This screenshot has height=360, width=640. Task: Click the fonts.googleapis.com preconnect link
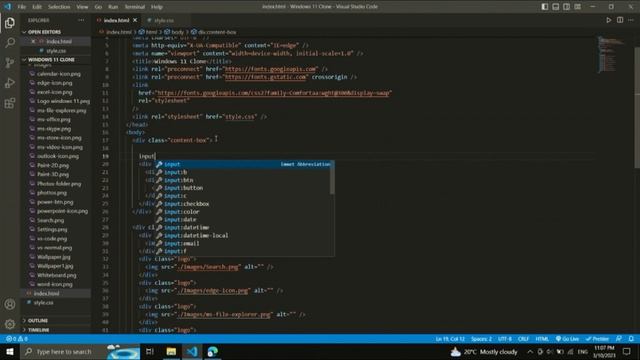click(270, 69)
